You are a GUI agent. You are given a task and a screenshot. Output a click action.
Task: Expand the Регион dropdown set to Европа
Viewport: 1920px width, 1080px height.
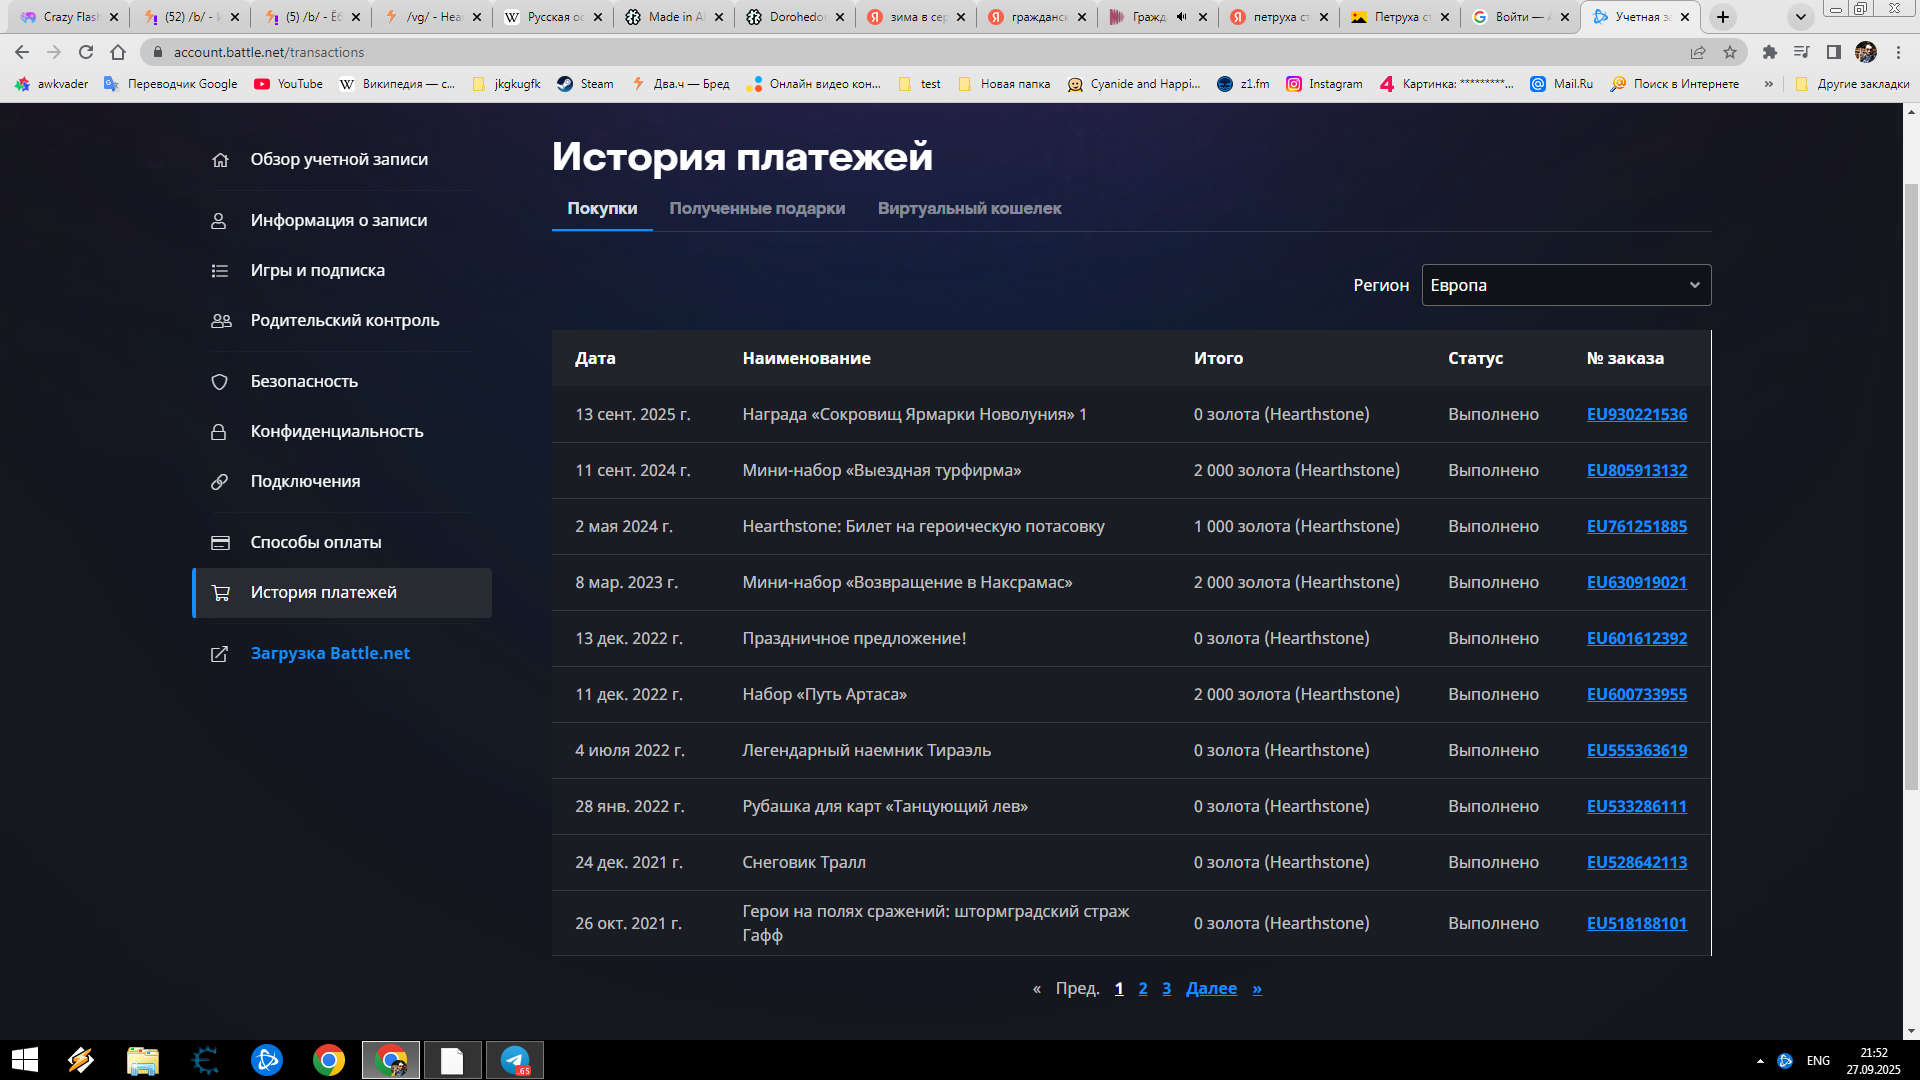[1565, 285]
